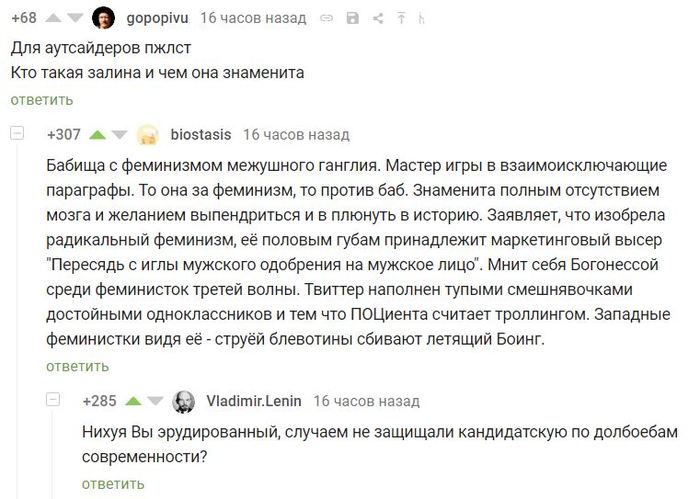Copy link to gopopivu's comment
The height and width of the screenshot is (499, 700).
tap(327, 19)
